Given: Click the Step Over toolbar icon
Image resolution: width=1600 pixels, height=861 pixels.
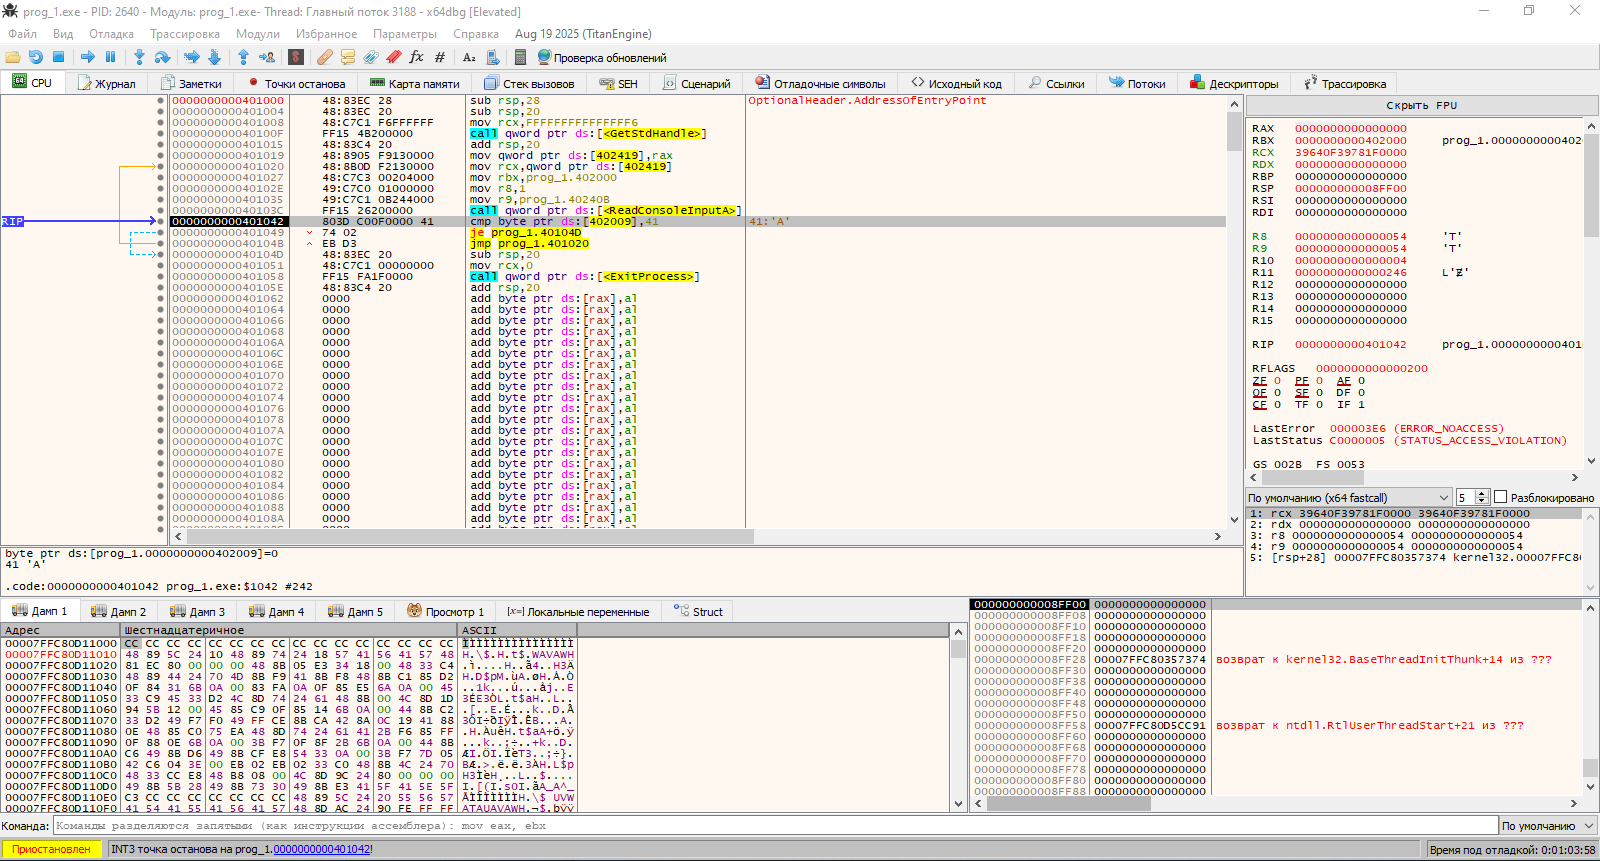Looking at the screenshot, I should tap(162, 57).
